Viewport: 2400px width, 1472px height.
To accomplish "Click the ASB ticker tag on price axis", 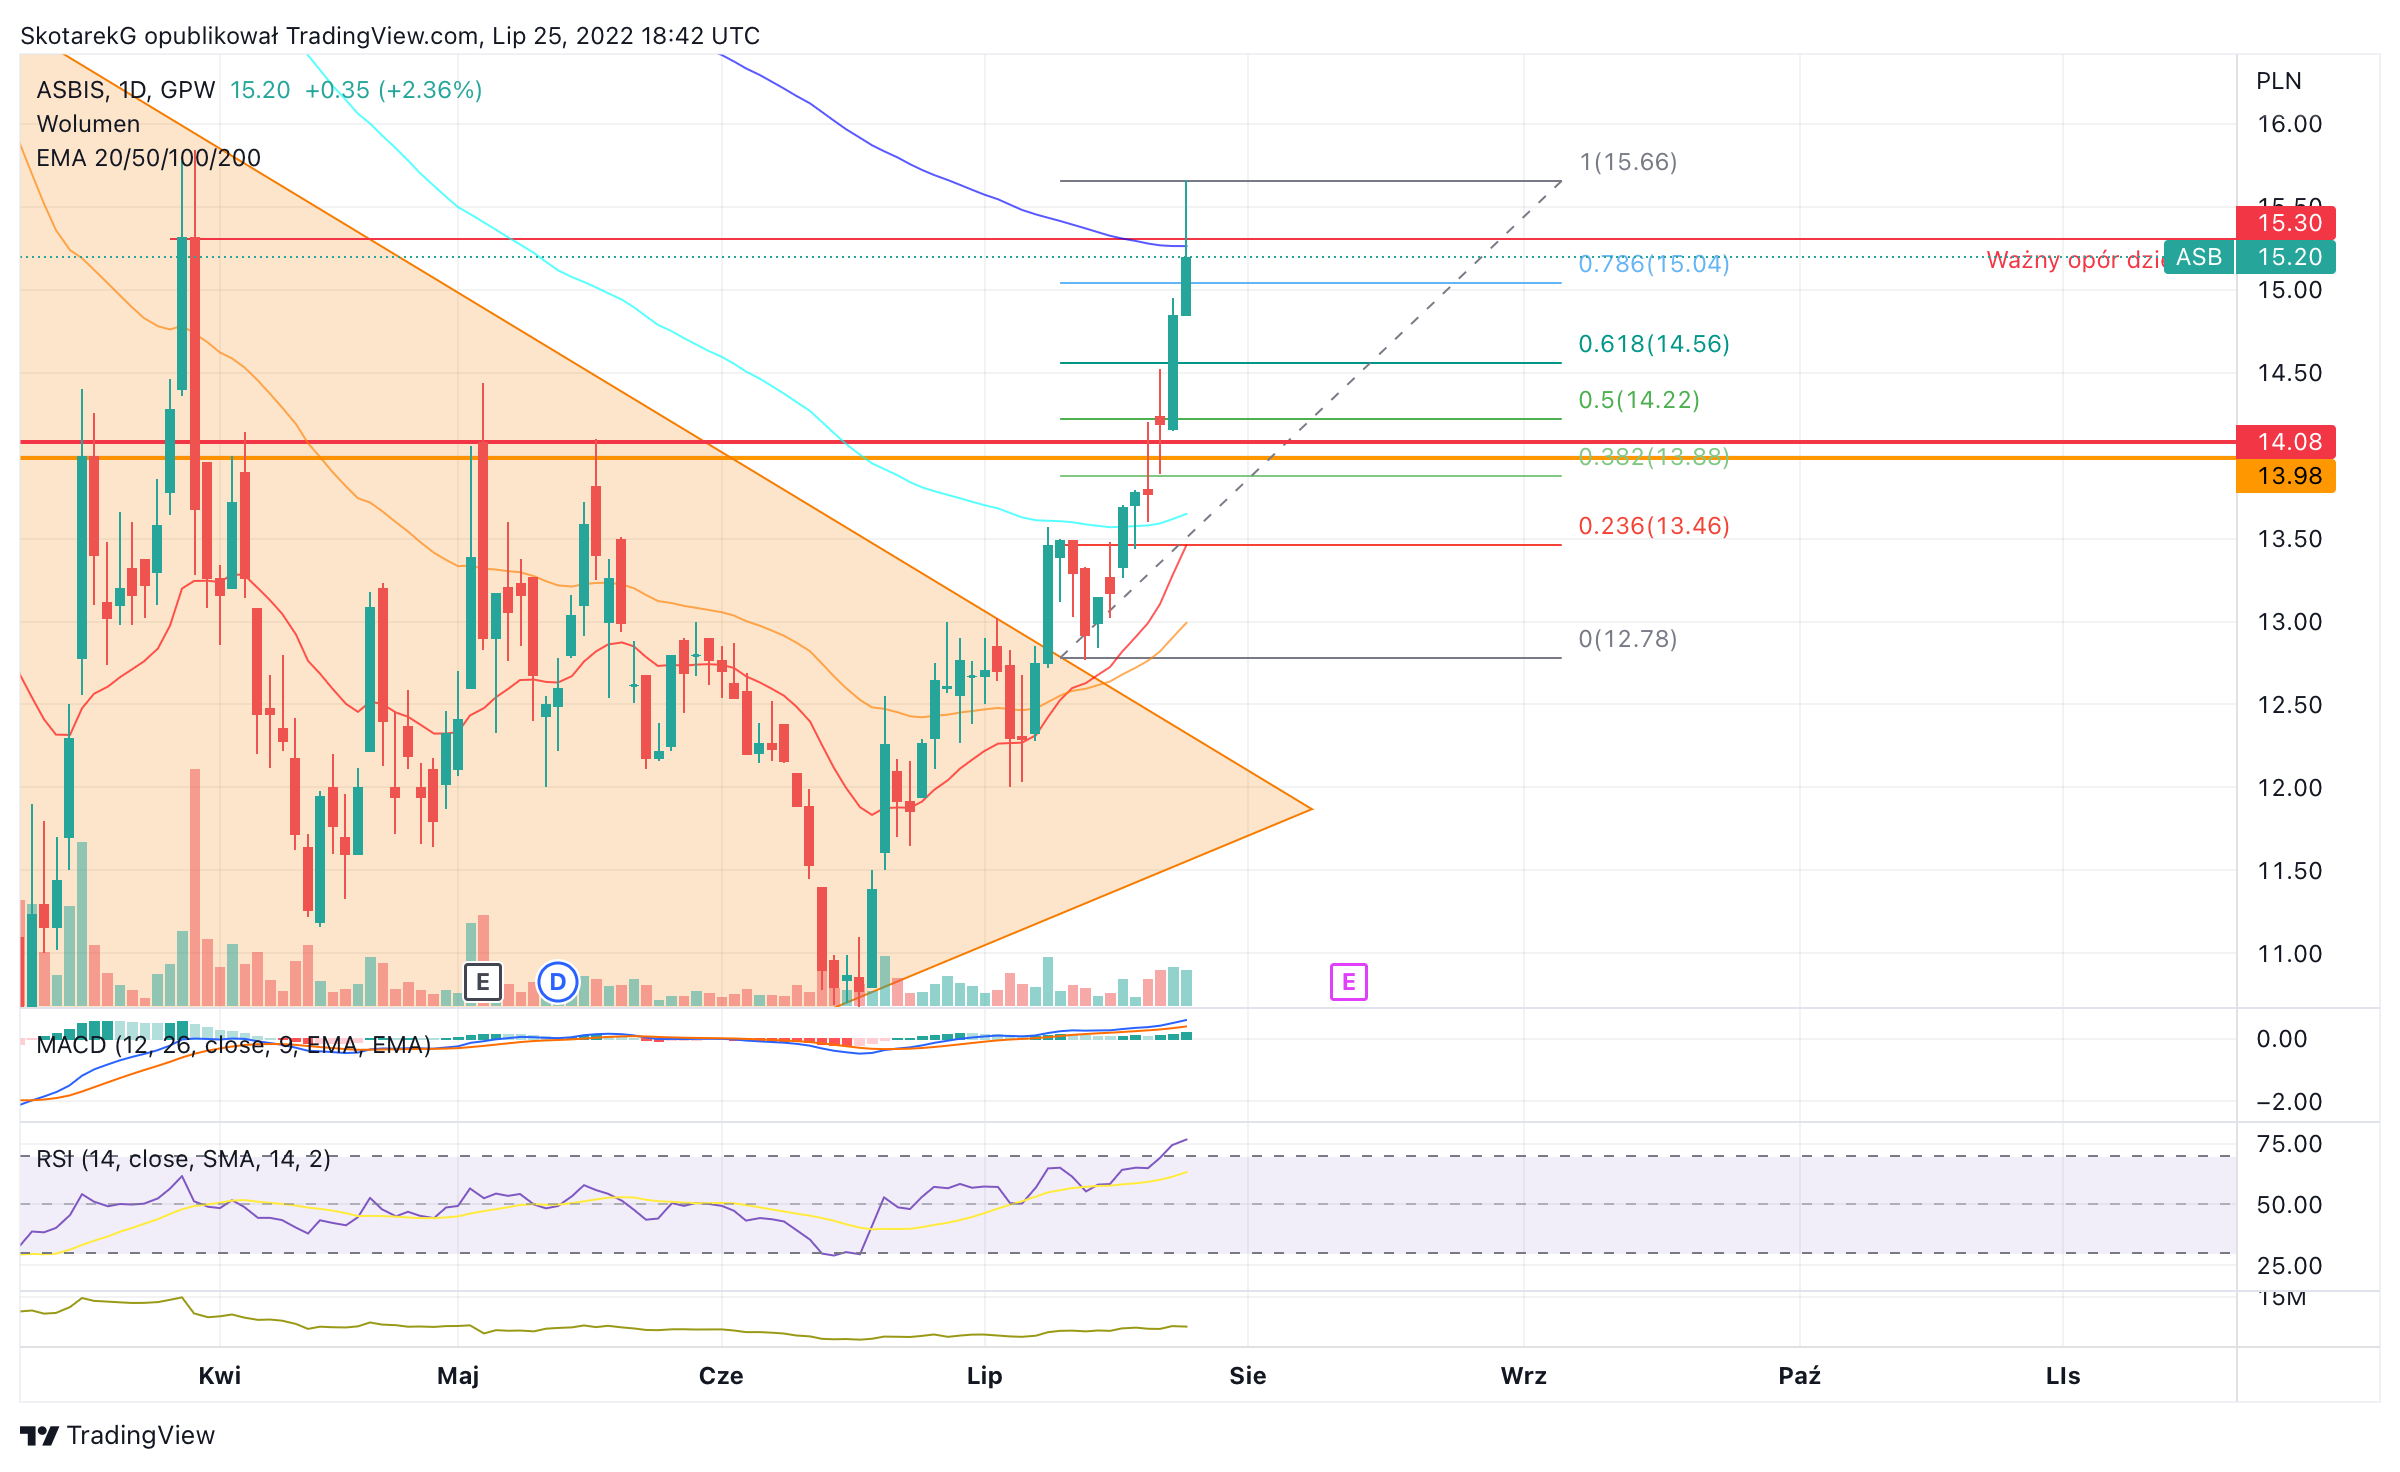I will pyautogui.click(x=2199, y=257).
